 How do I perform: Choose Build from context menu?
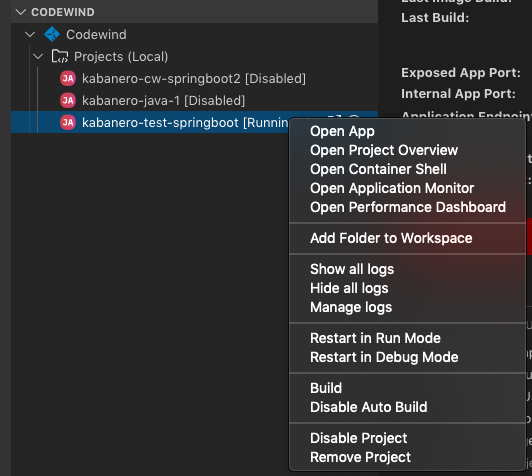coord(407,388)
